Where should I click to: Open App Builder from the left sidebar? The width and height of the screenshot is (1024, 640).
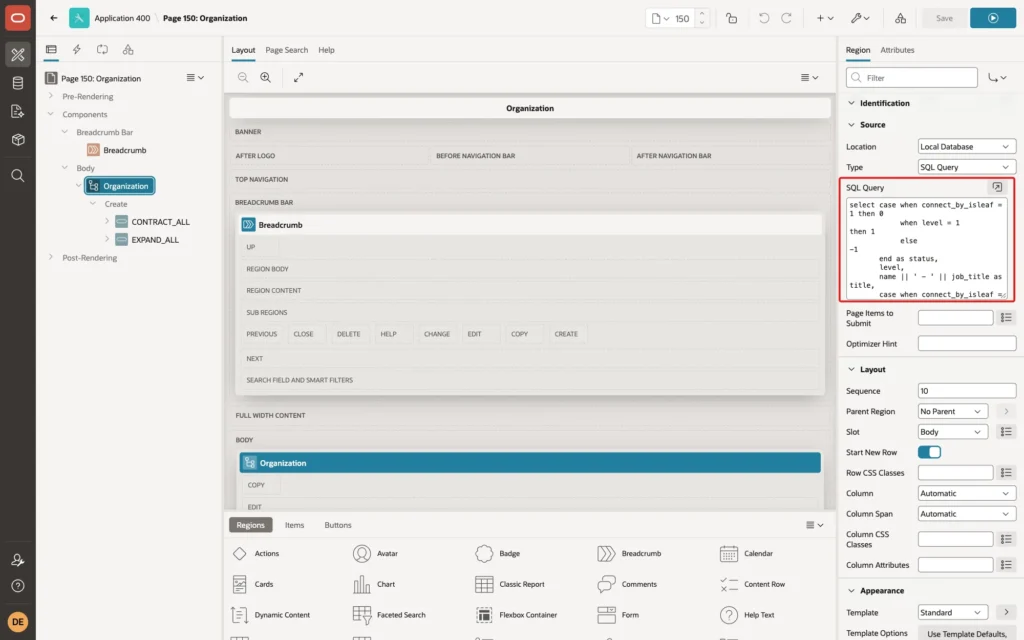coord(18,55)
